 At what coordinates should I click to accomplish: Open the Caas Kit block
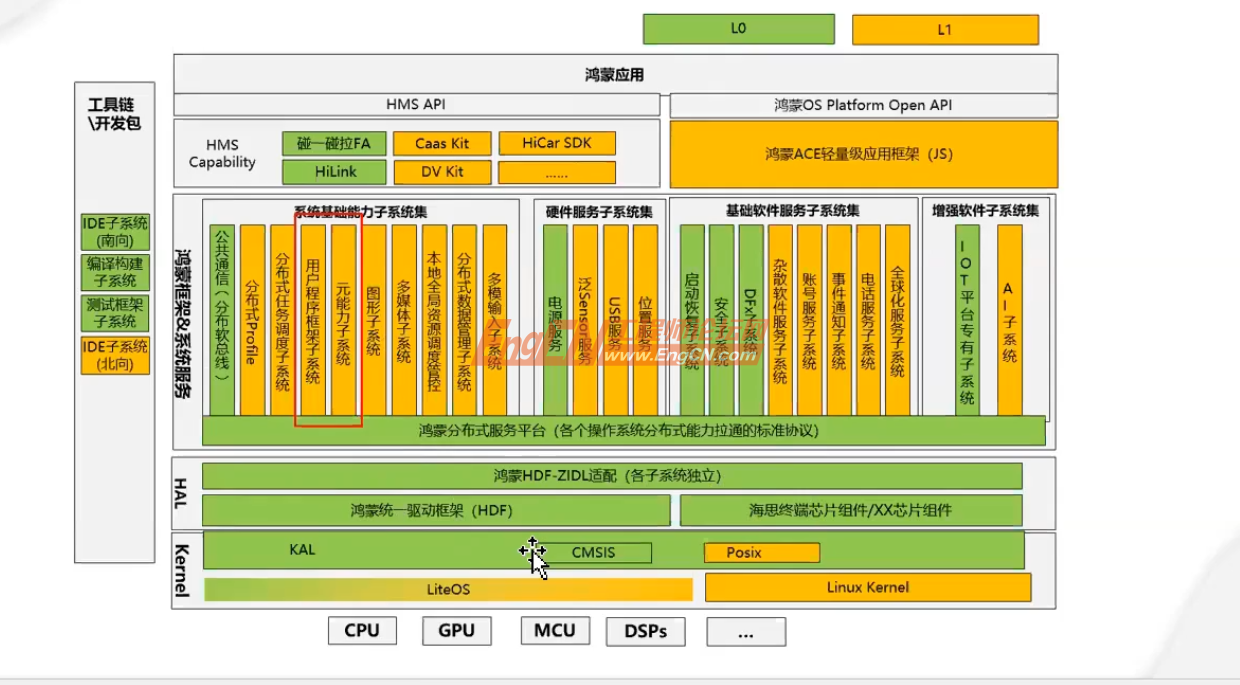click(443, 143)
